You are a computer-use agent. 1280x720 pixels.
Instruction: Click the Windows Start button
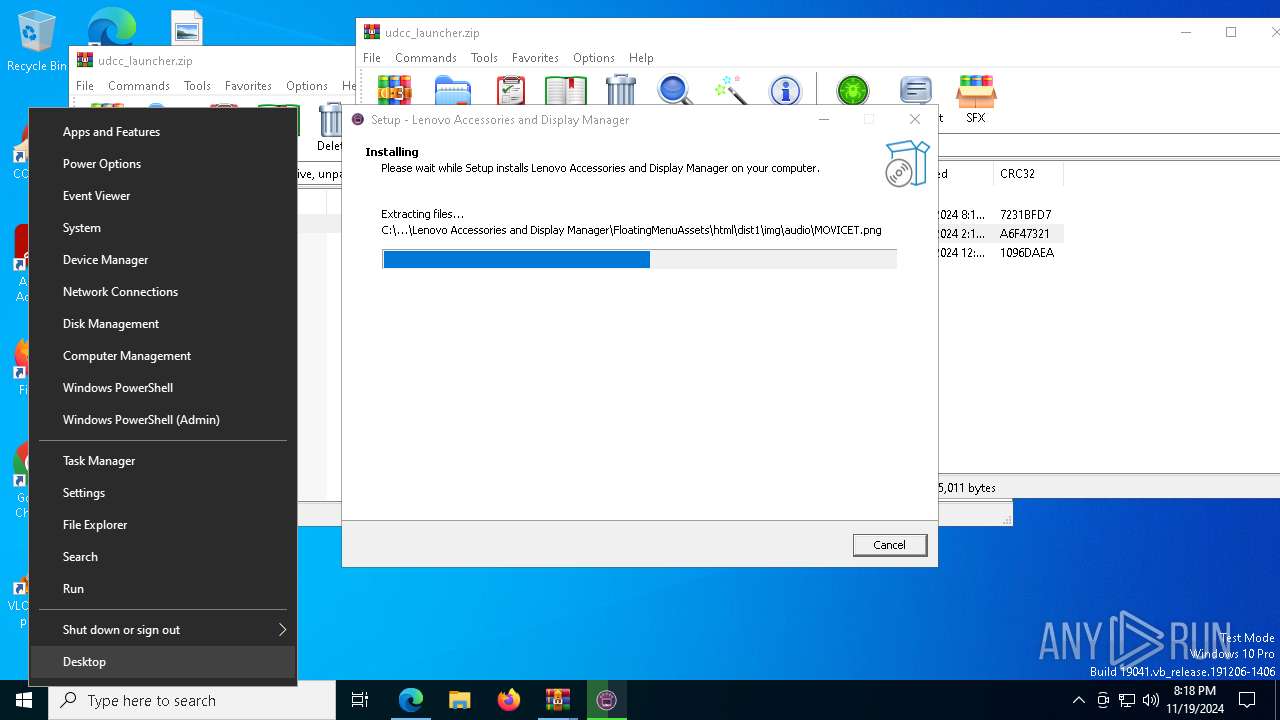tap(24, 700)
